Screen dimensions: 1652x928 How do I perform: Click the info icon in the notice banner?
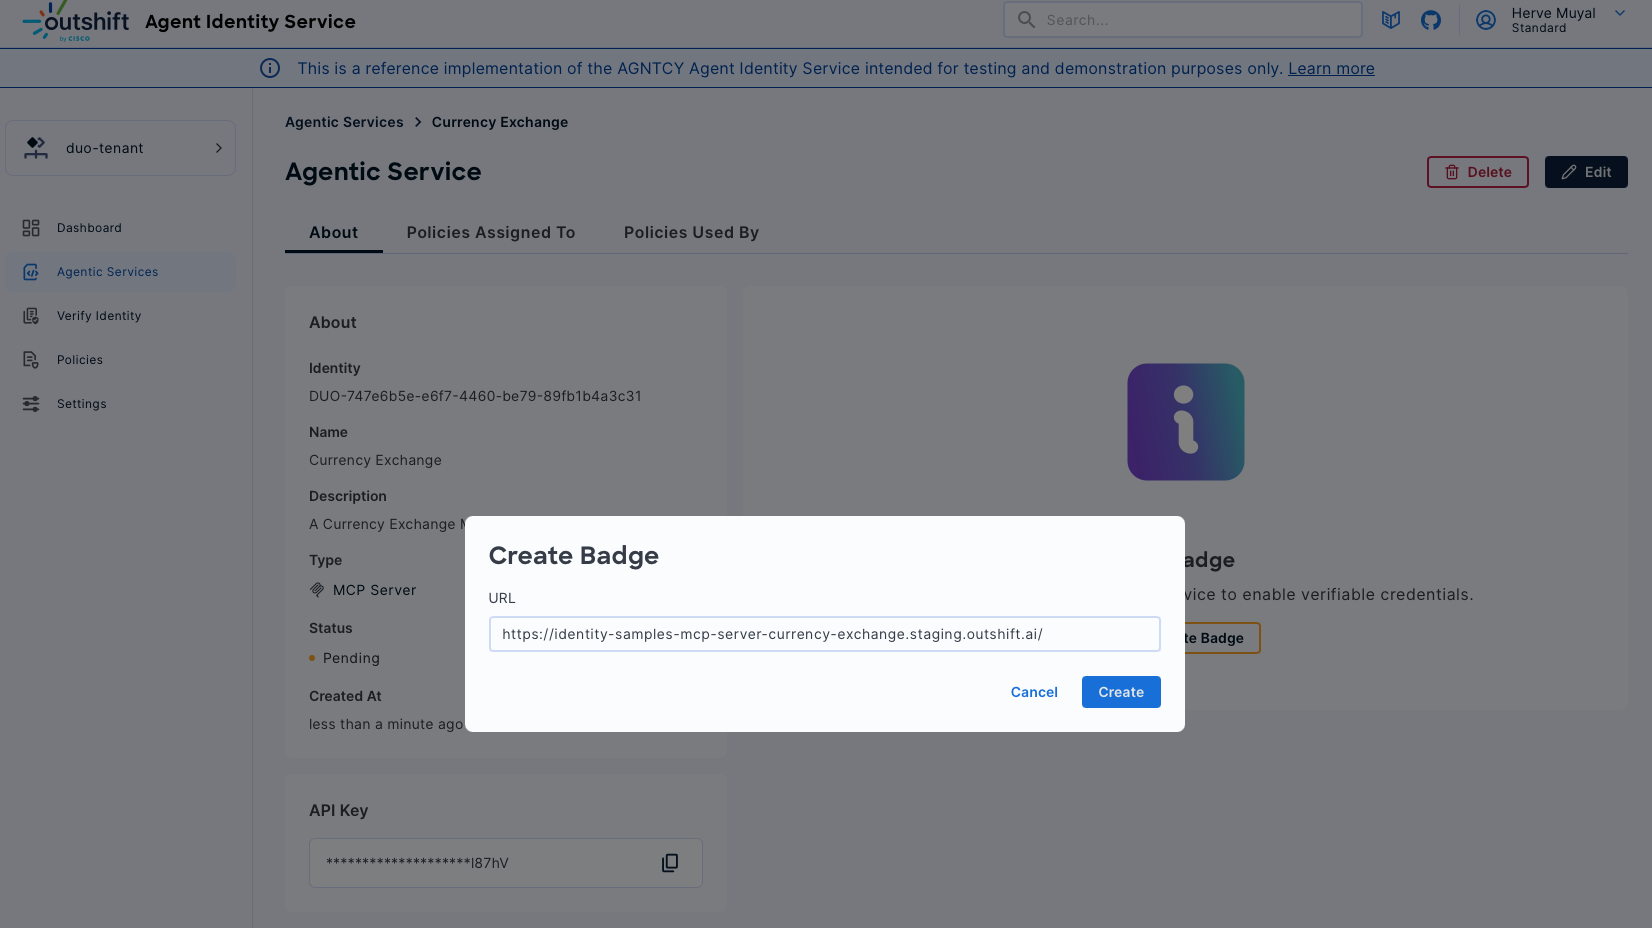pos(270,68)
